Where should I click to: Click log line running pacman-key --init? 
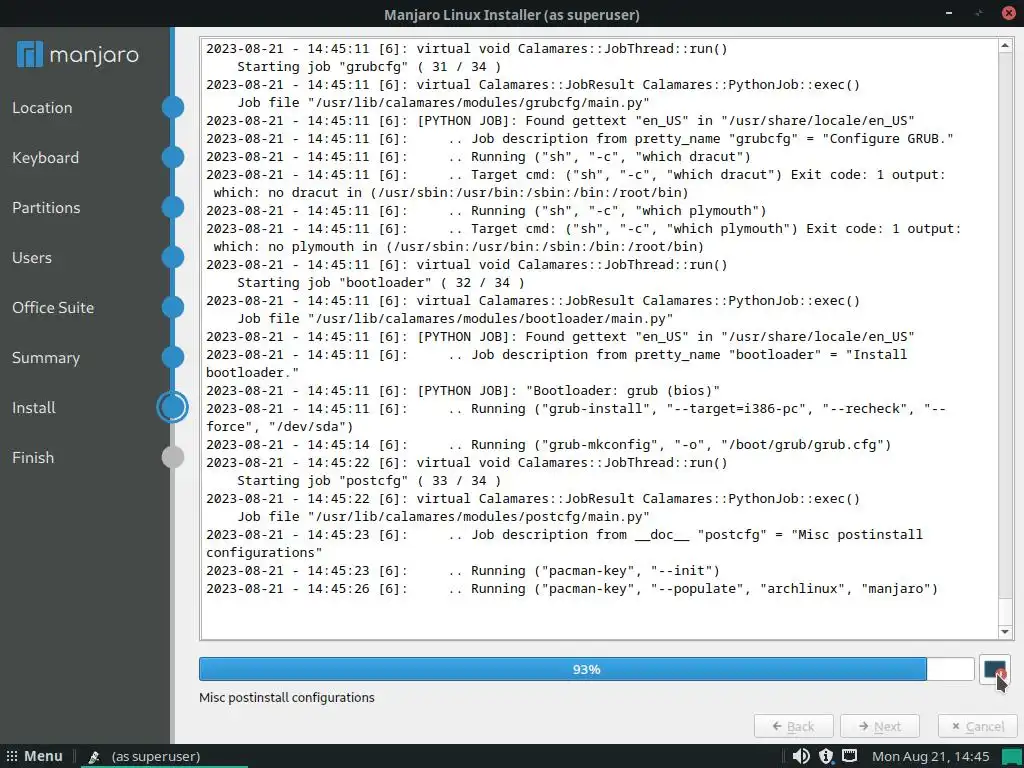click(x=463, y=571)
